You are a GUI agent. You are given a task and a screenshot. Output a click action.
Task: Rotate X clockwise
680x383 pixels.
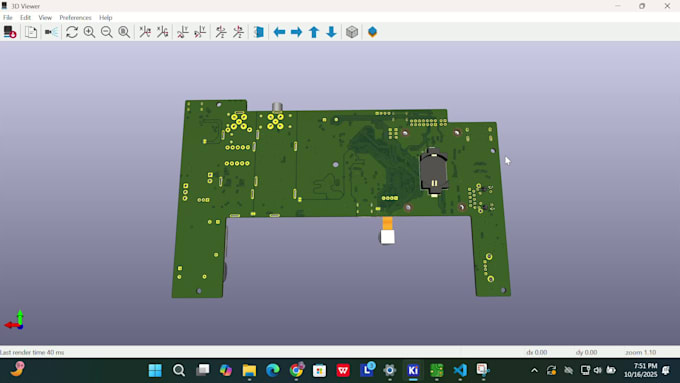(x=145, y=32)
